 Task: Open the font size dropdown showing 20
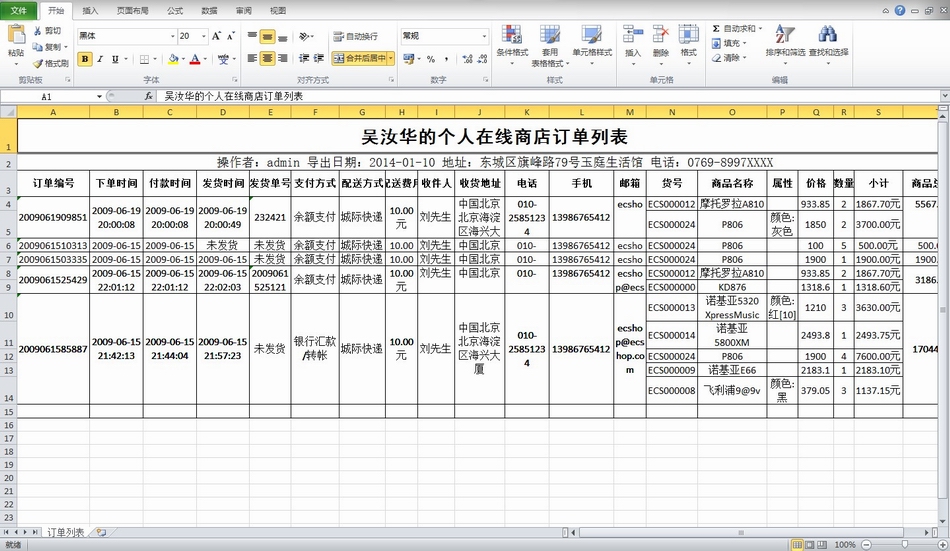(x=204, y=36)
